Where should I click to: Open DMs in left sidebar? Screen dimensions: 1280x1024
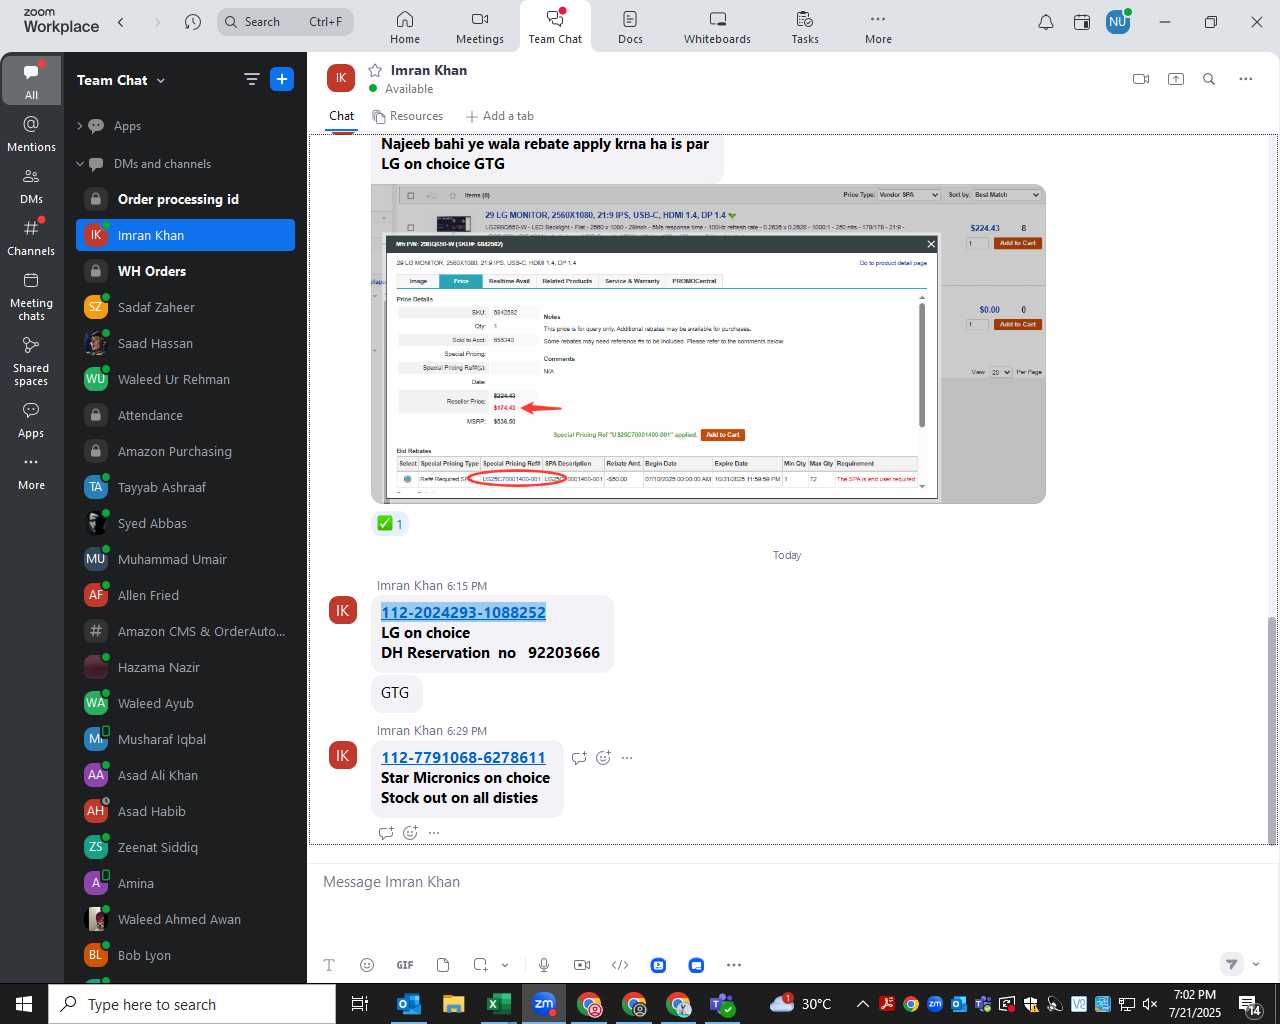[x=31, y=185]
